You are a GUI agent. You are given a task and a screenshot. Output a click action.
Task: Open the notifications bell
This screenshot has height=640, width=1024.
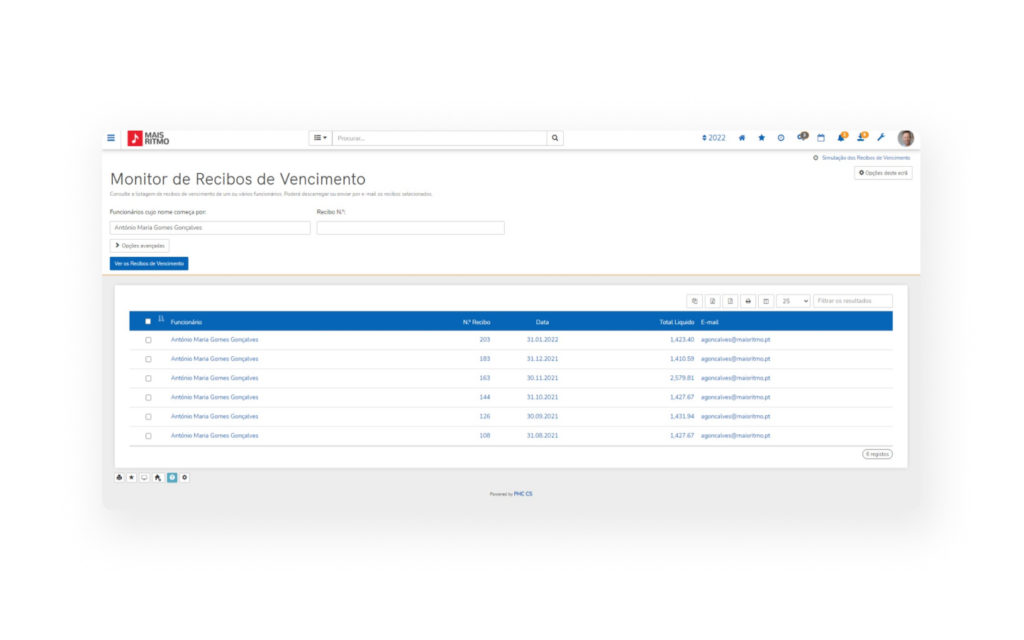click(x=841, y=138)
